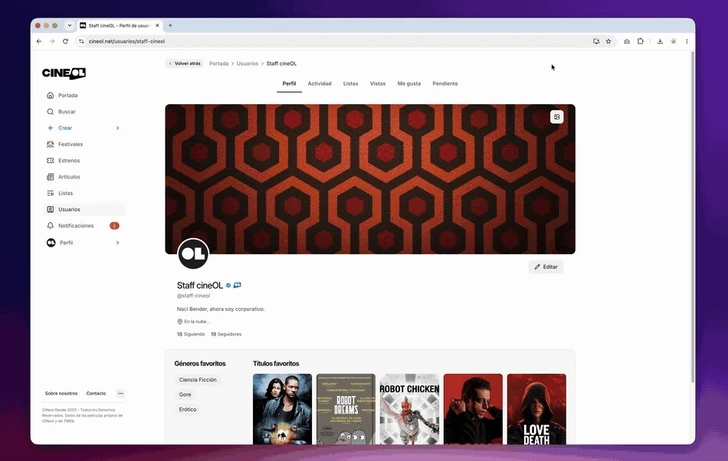728x461 pixels.
Task: Click the notifications count badge 2
Action: (x=114, y=226)
